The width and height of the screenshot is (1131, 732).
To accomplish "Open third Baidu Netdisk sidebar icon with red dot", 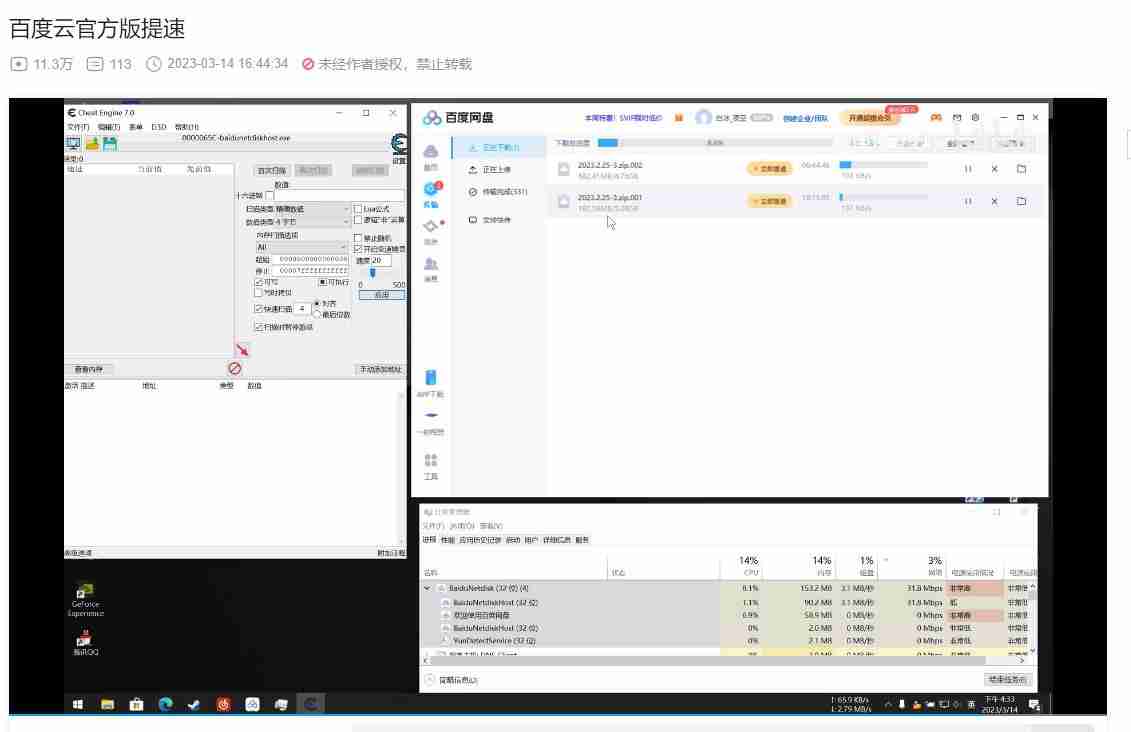I will pyautogui.click(x=431, y=226).
